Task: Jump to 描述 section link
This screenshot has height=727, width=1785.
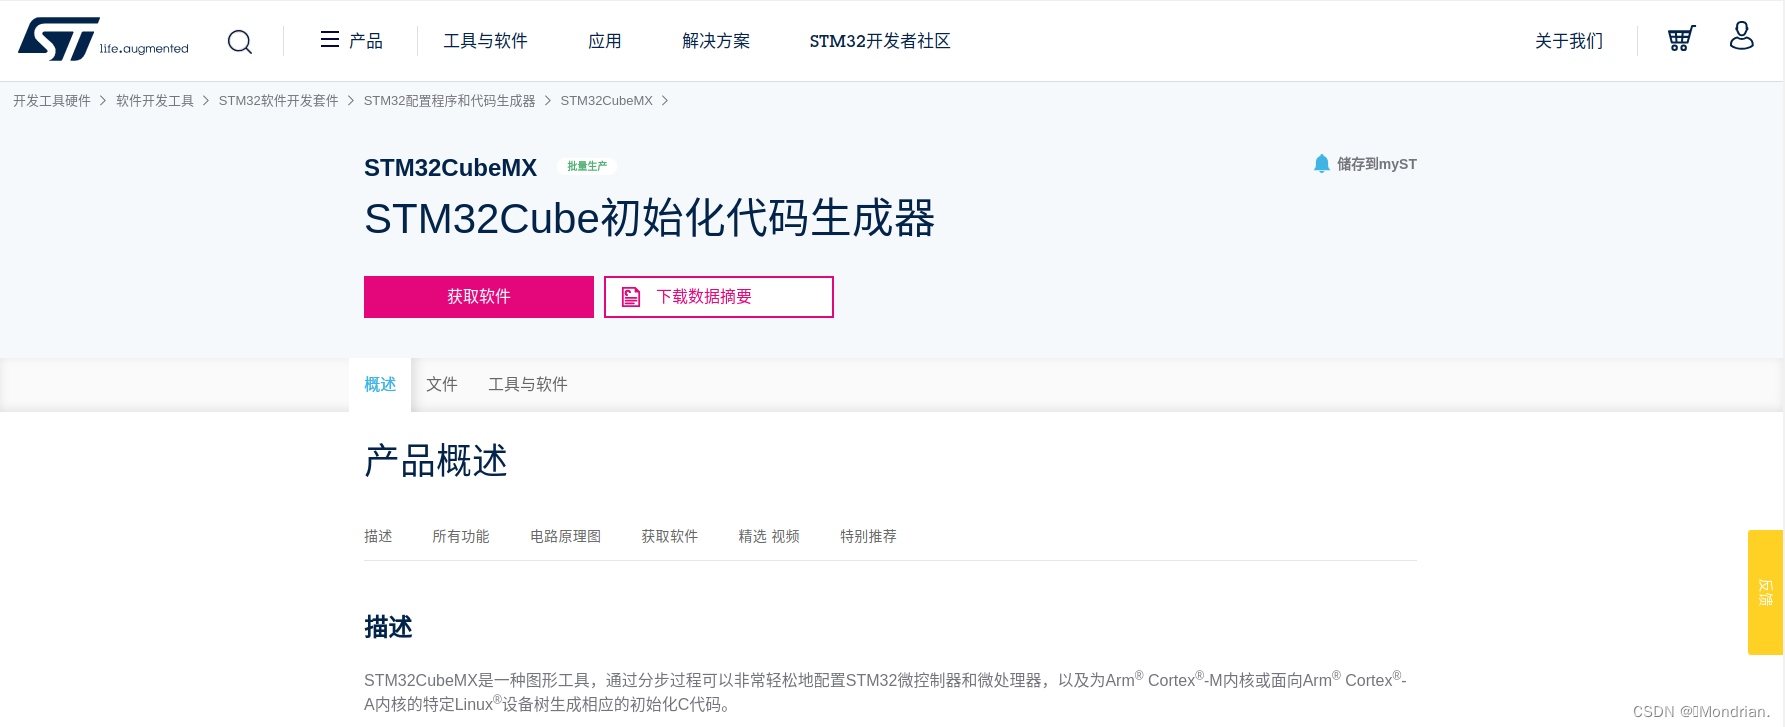Action: tap(378, 537)
